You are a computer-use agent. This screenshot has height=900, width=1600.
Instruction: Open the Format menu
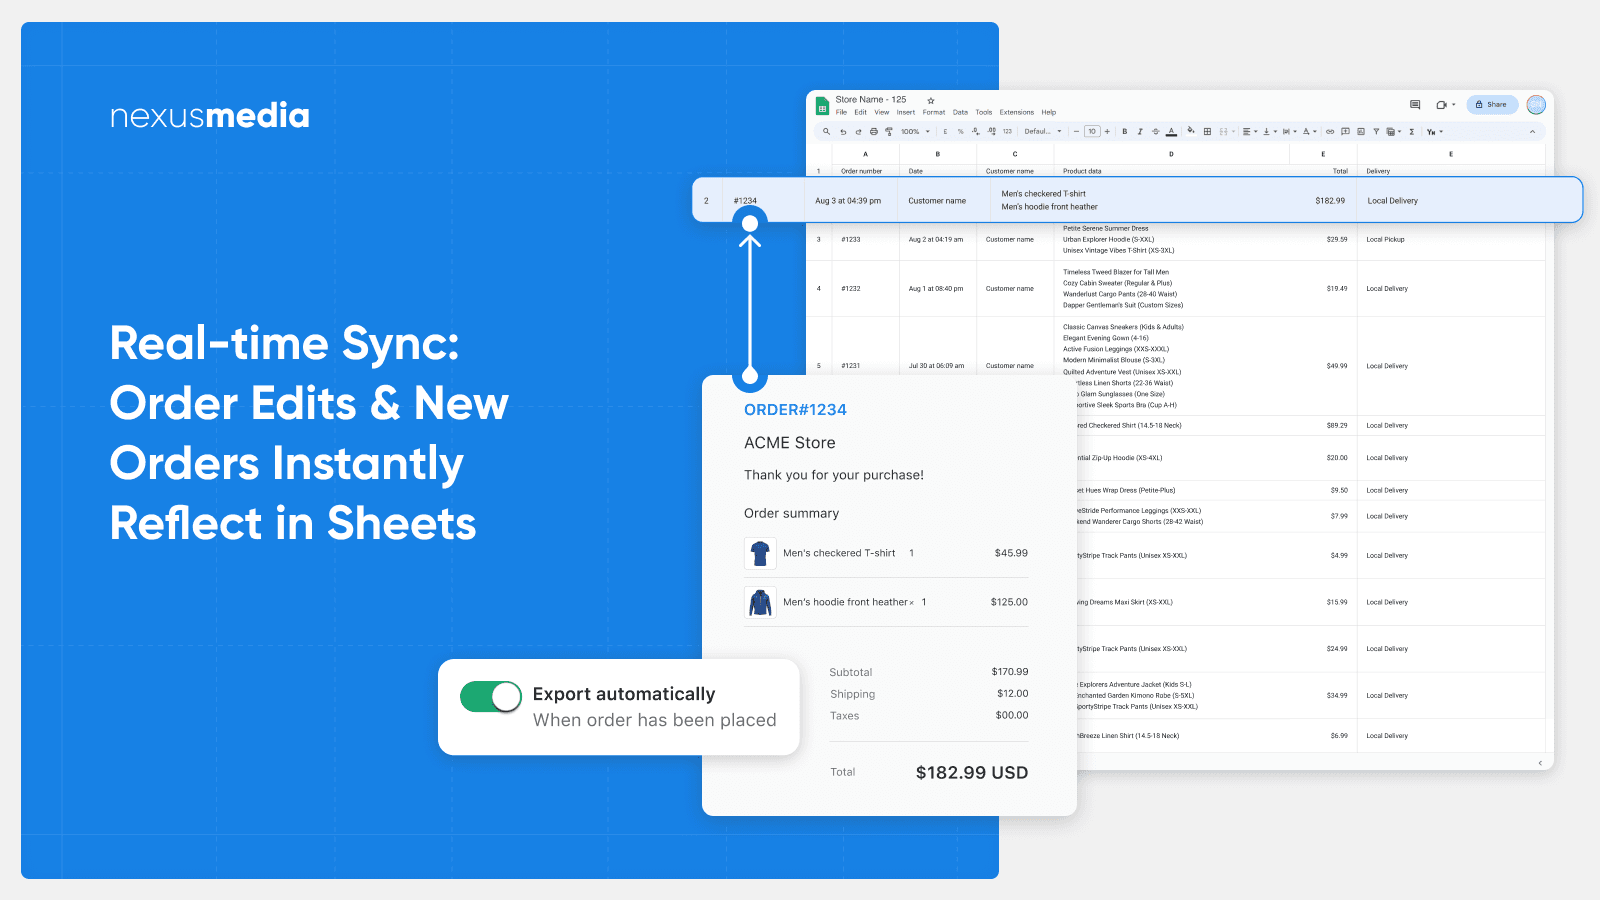[x=933, y=113]
